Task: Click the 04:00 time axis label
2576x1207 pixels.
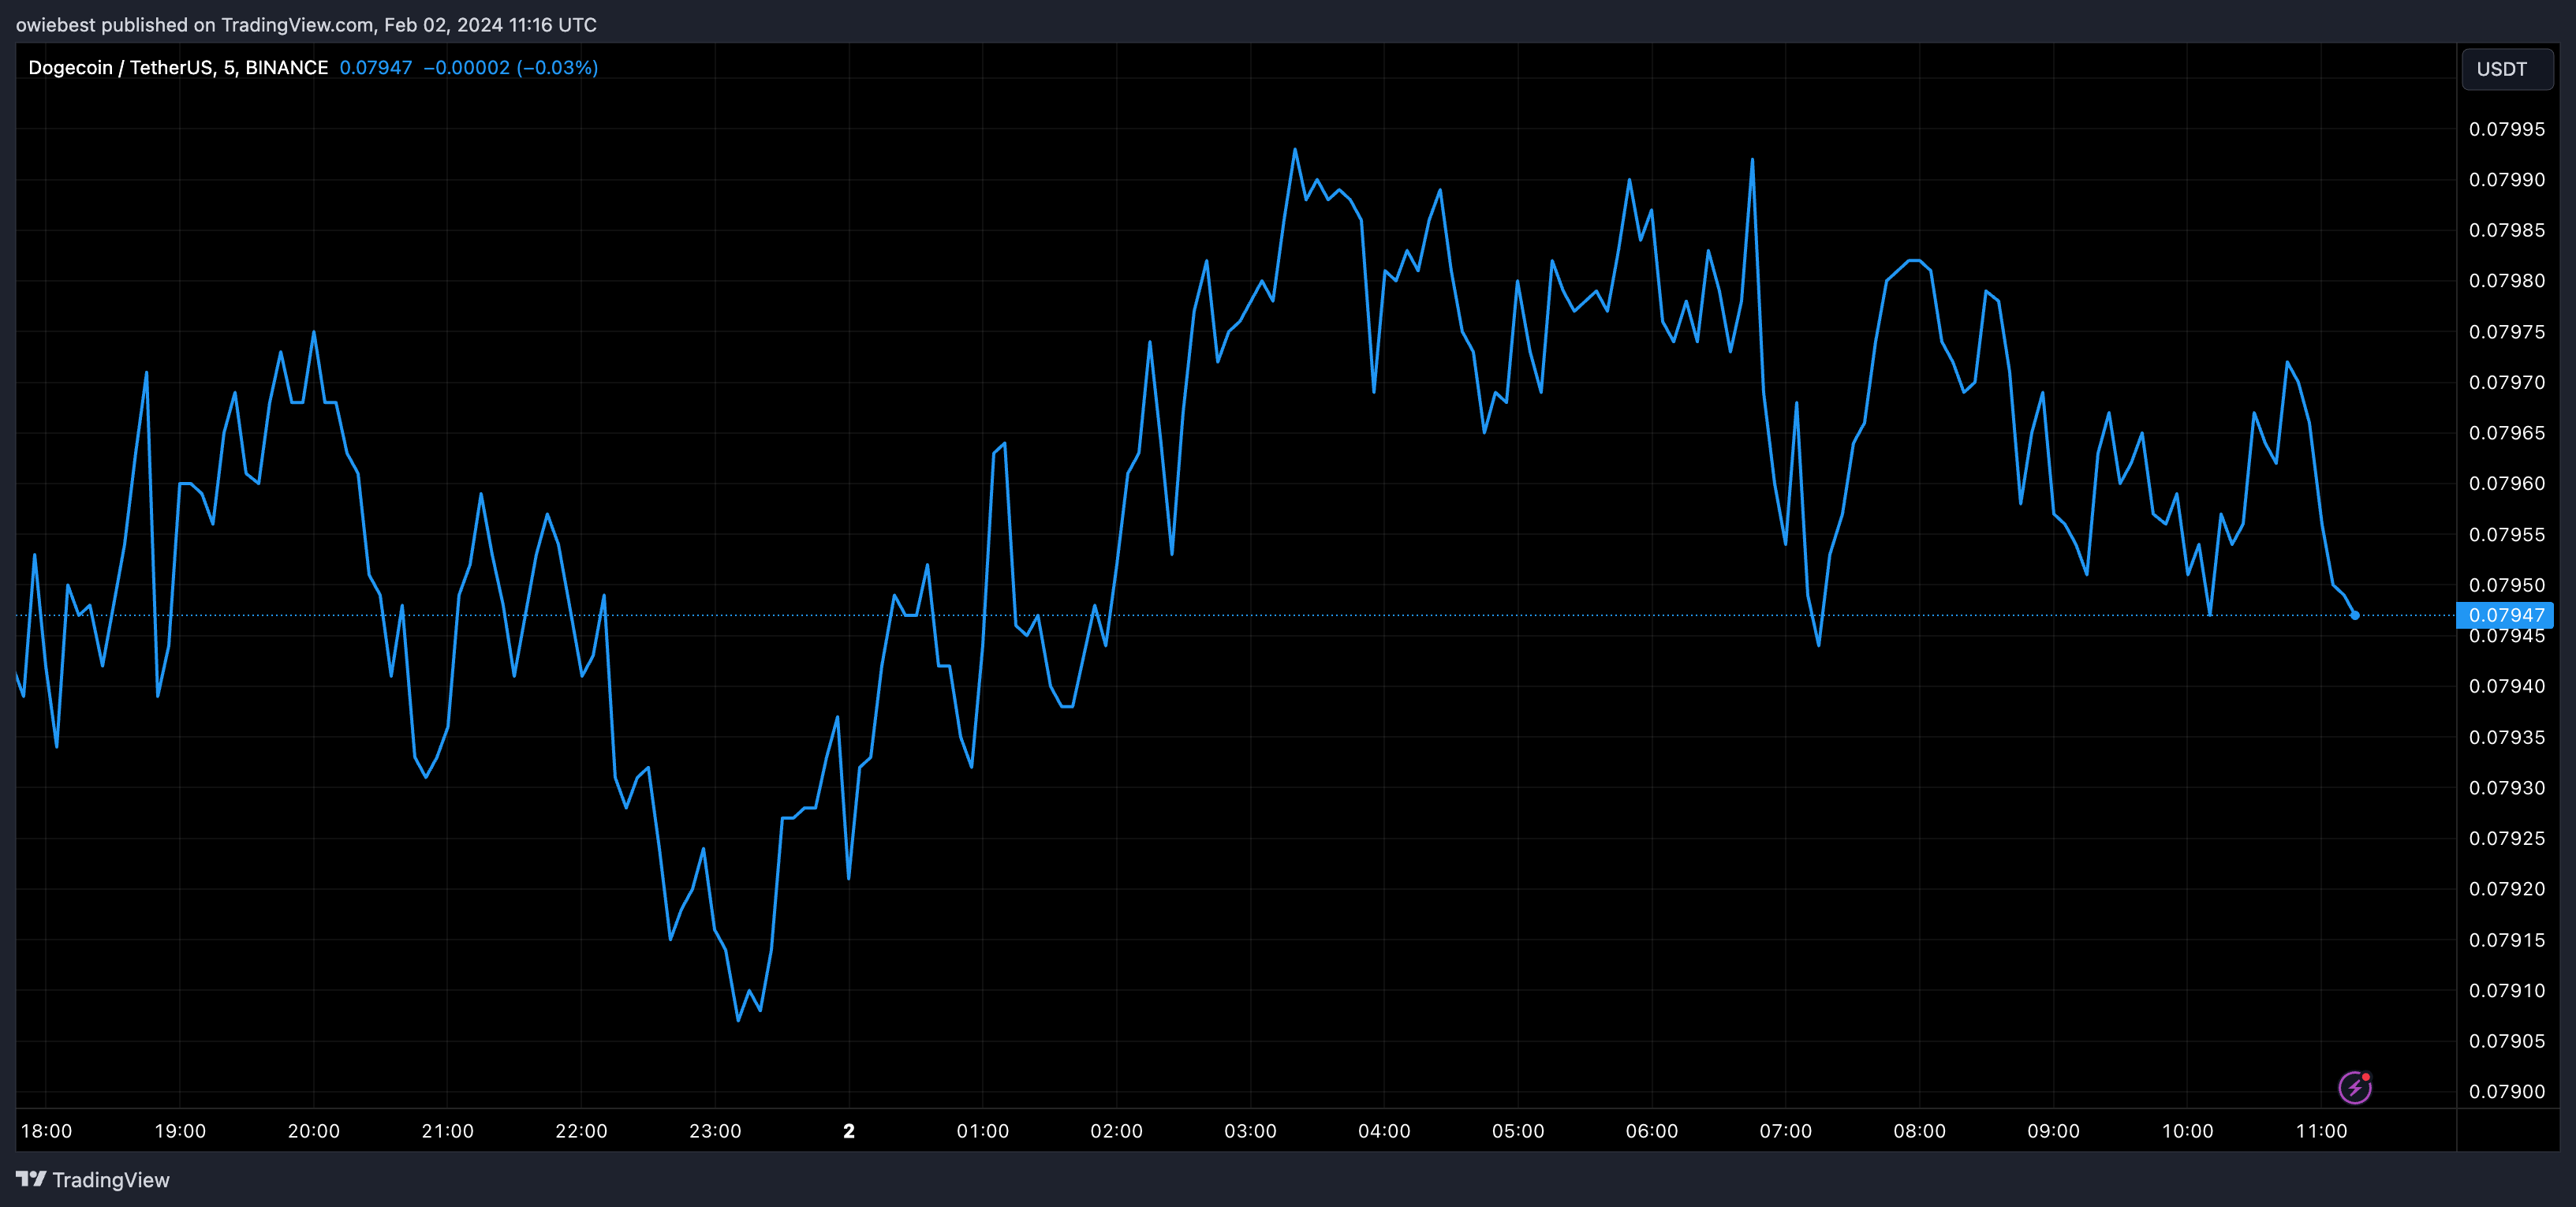Action: pyautogui.click(x=1385, y=1131)
